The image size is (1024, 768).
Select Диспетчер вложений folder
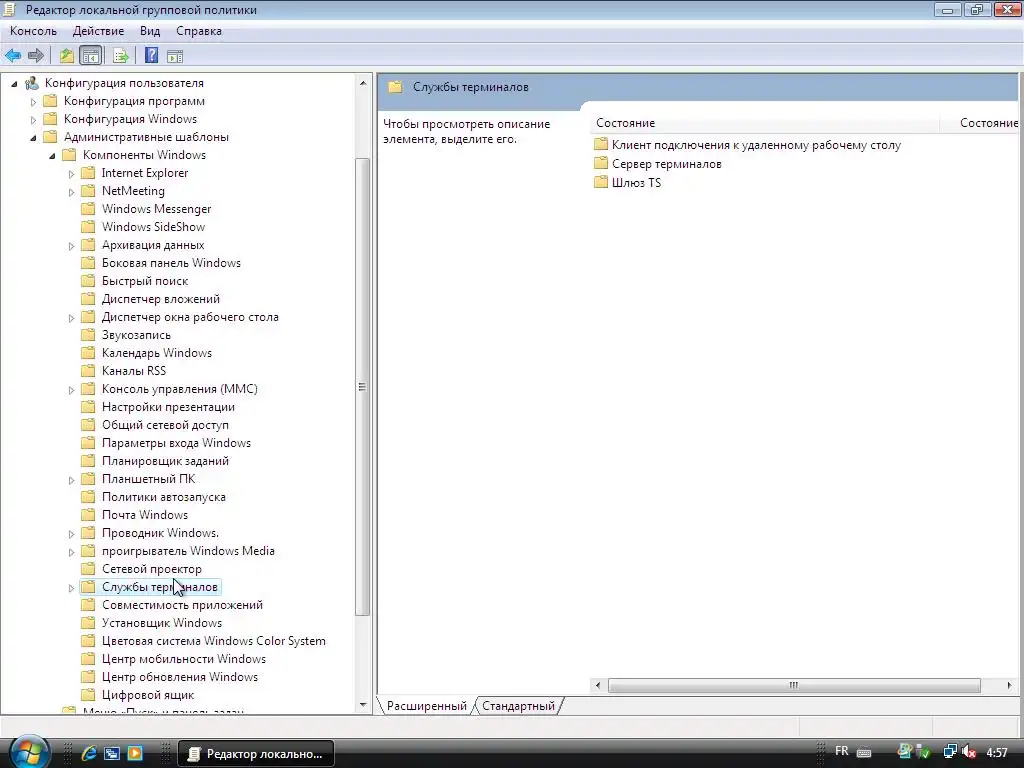click(x=160, y=298)
